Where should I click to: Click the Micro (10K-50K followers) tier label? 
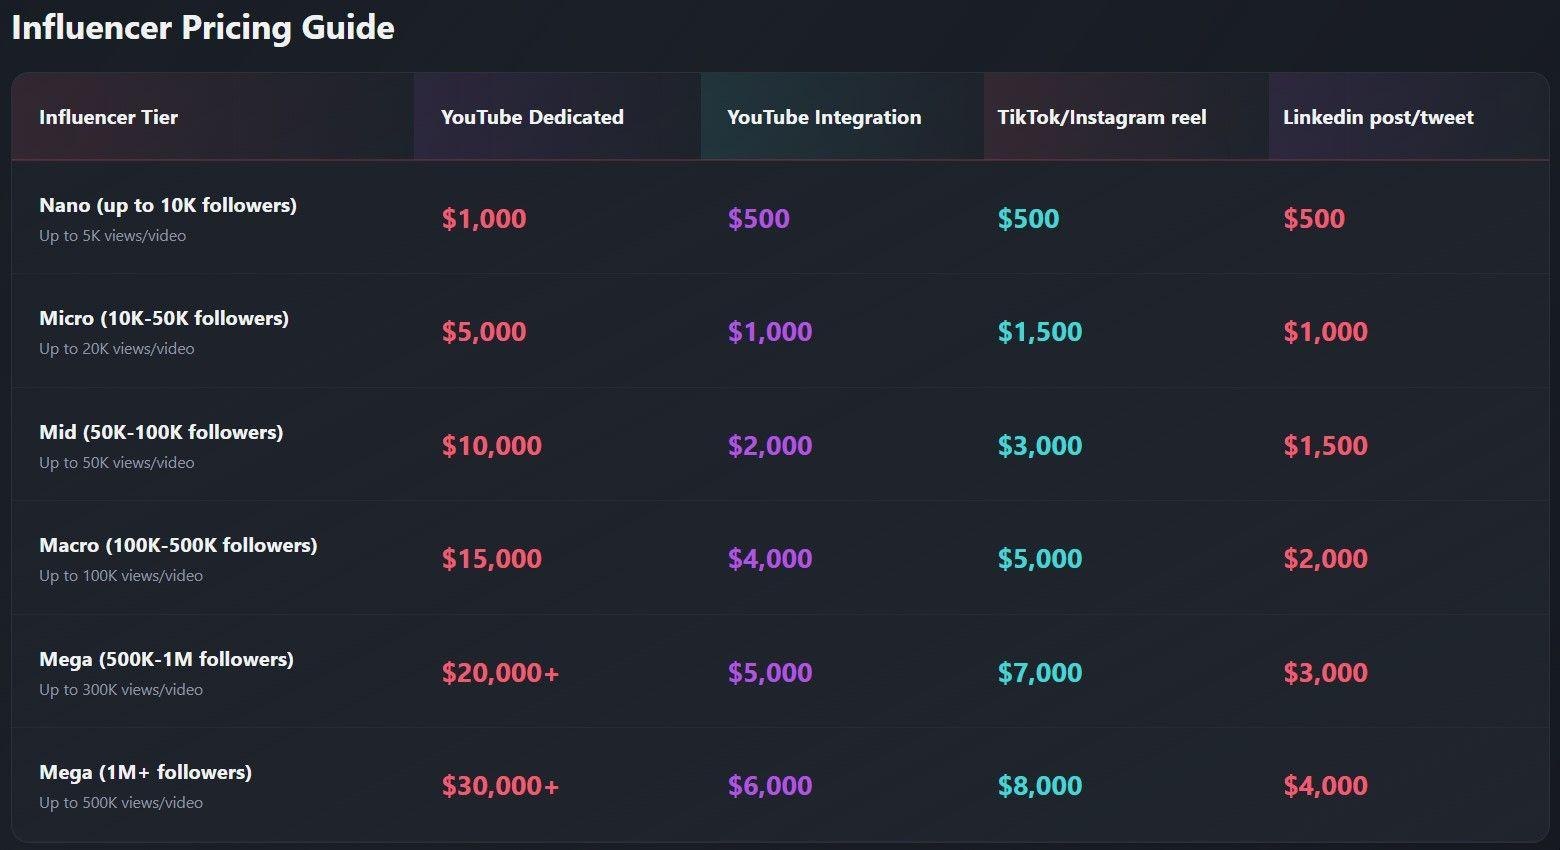(x=164, y=318)
